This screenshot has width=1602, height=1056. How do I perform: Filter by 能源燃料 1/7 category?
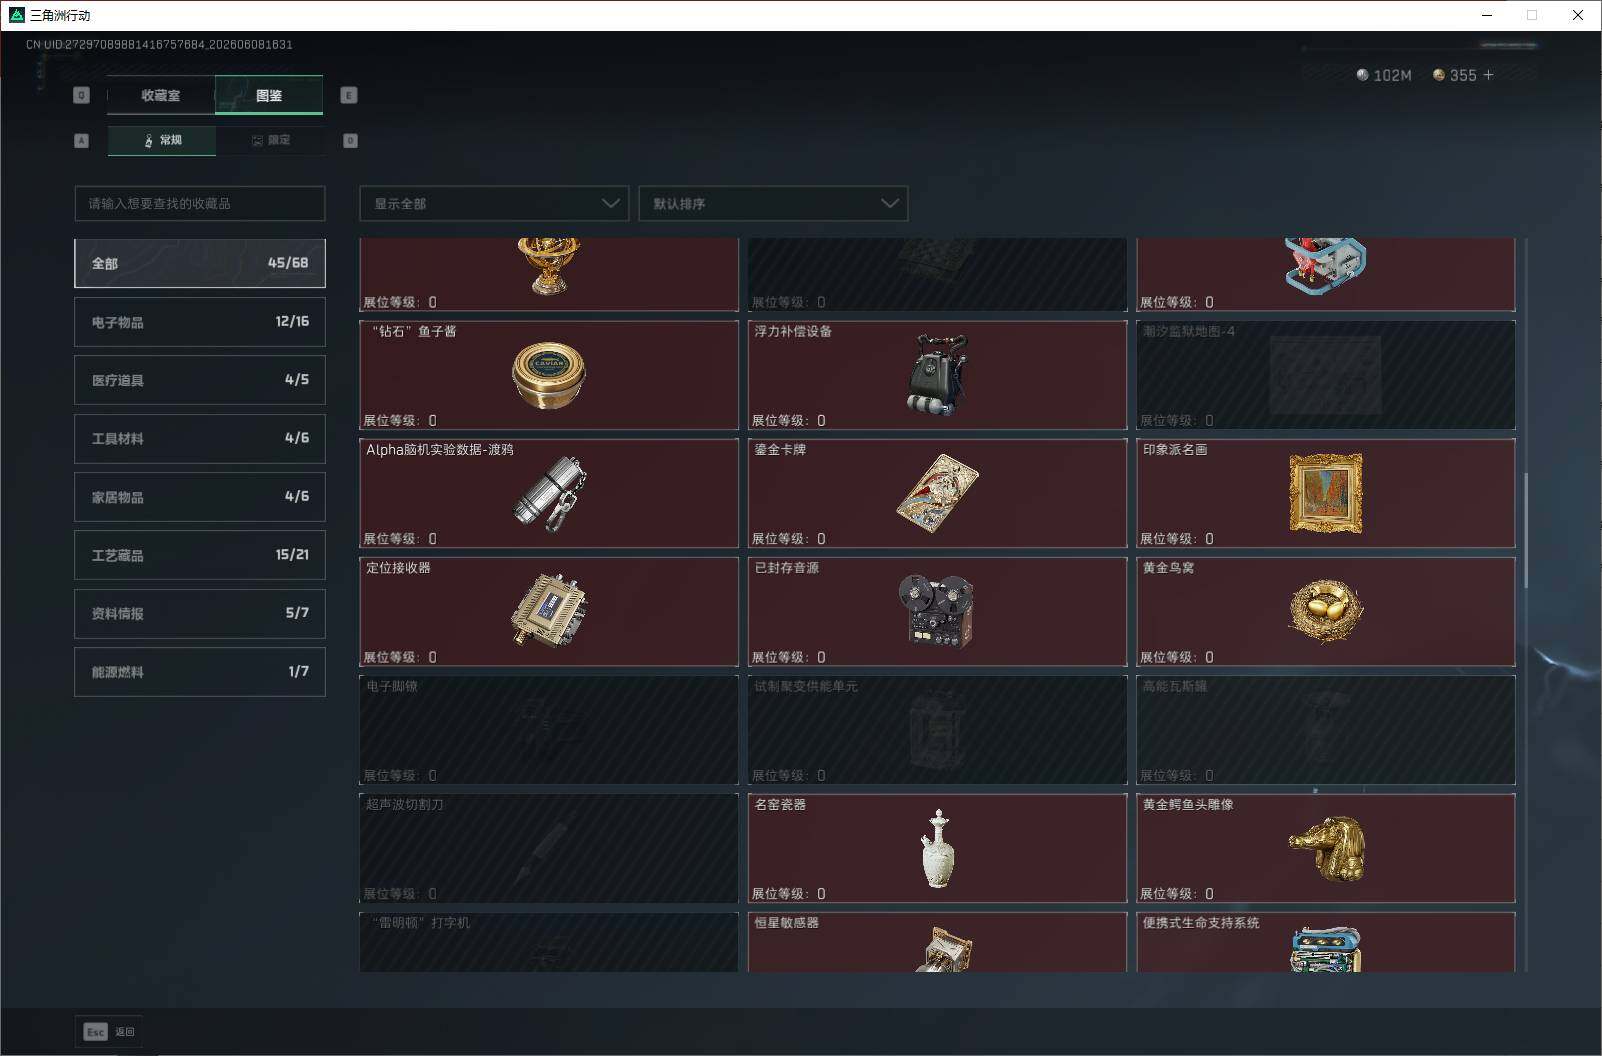pos(200,672)
